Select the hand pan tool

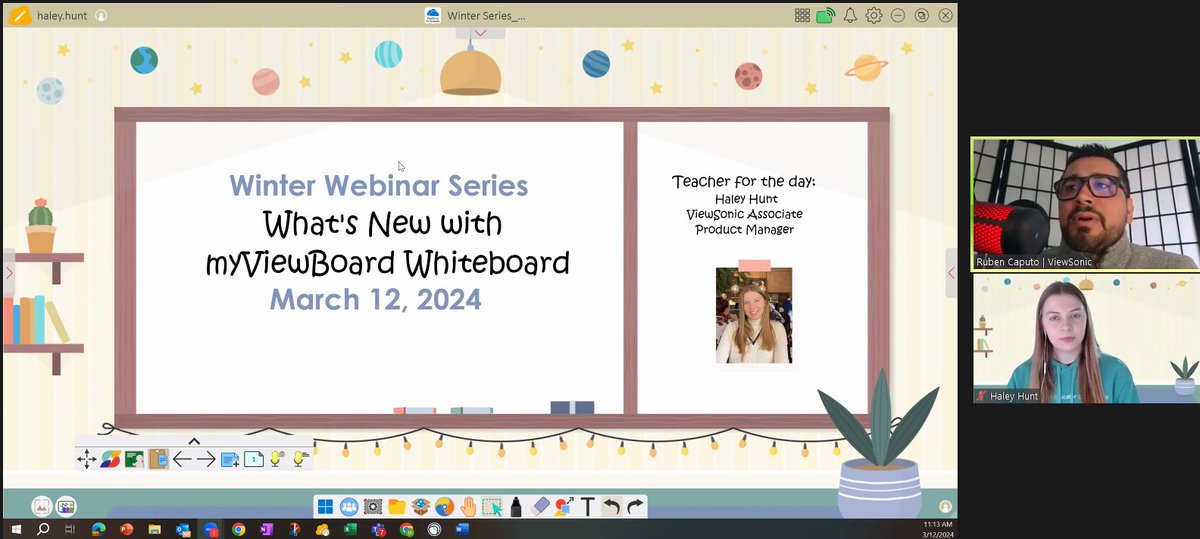[468, 507]
